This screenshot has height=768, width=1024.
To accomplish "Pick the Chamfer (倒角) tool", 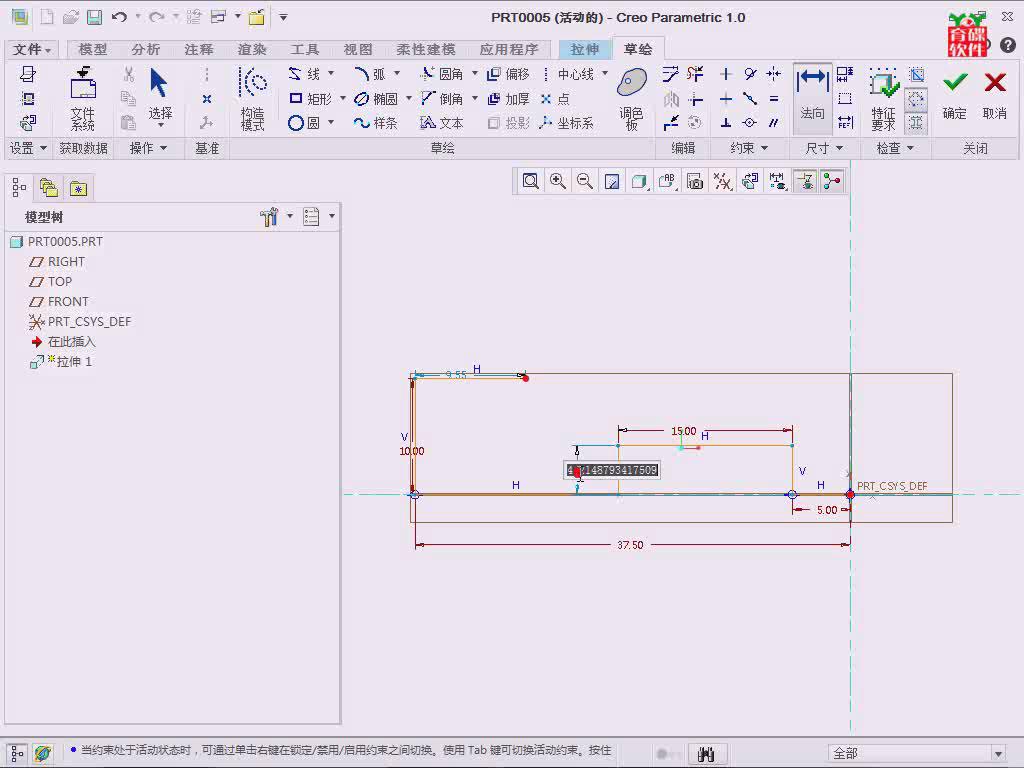I will tap(441, 99).
